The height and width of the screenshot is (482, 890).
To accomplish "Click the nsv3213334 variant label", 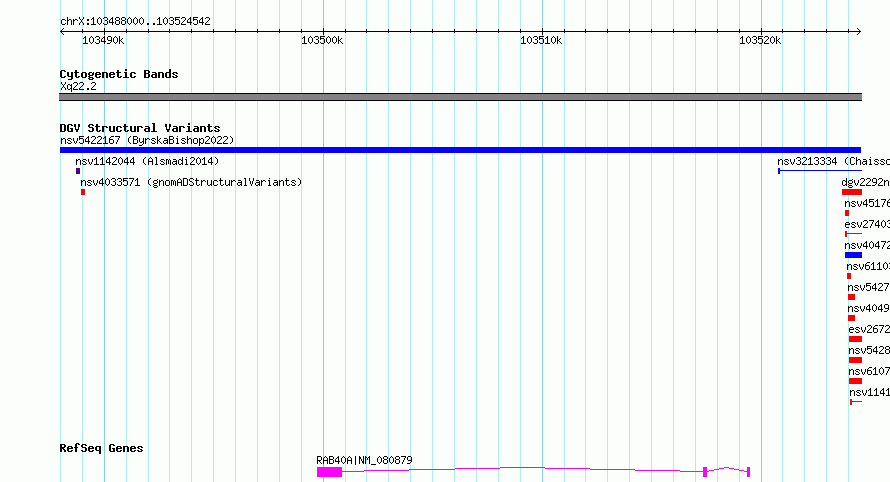I will click(833, 161).
